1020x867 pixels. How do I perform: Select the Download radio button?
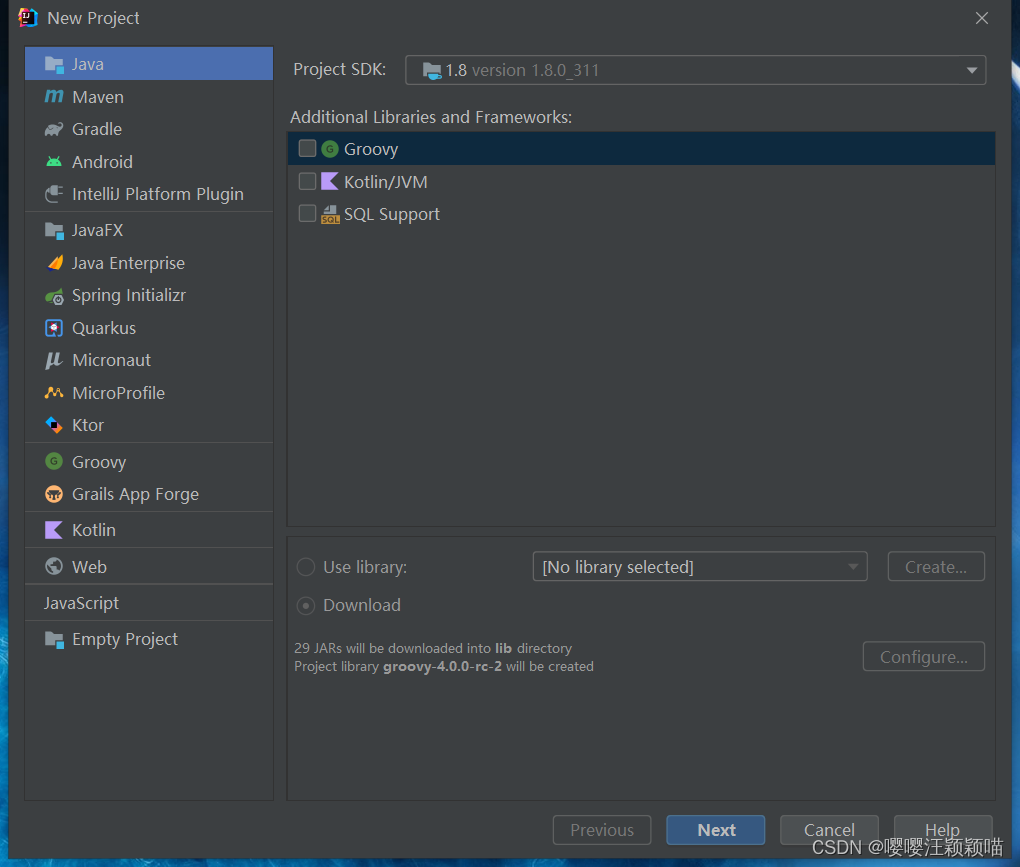pos(306,606)
